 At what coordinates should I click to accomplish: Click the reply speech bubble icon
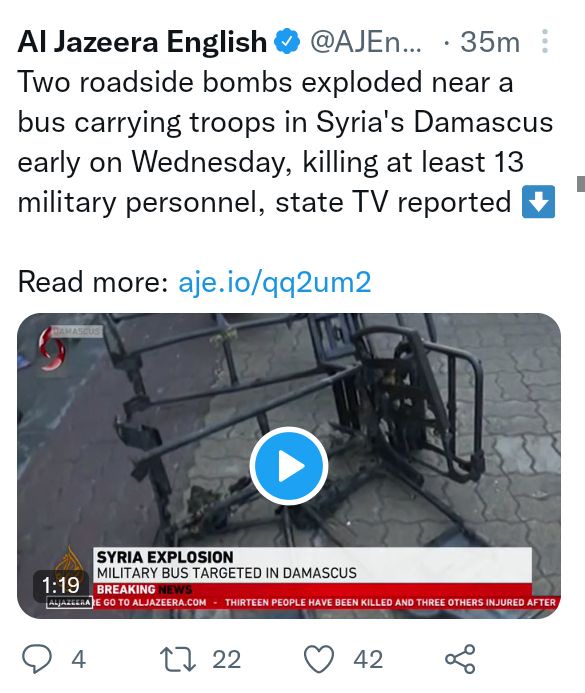[x=37, y=659]
